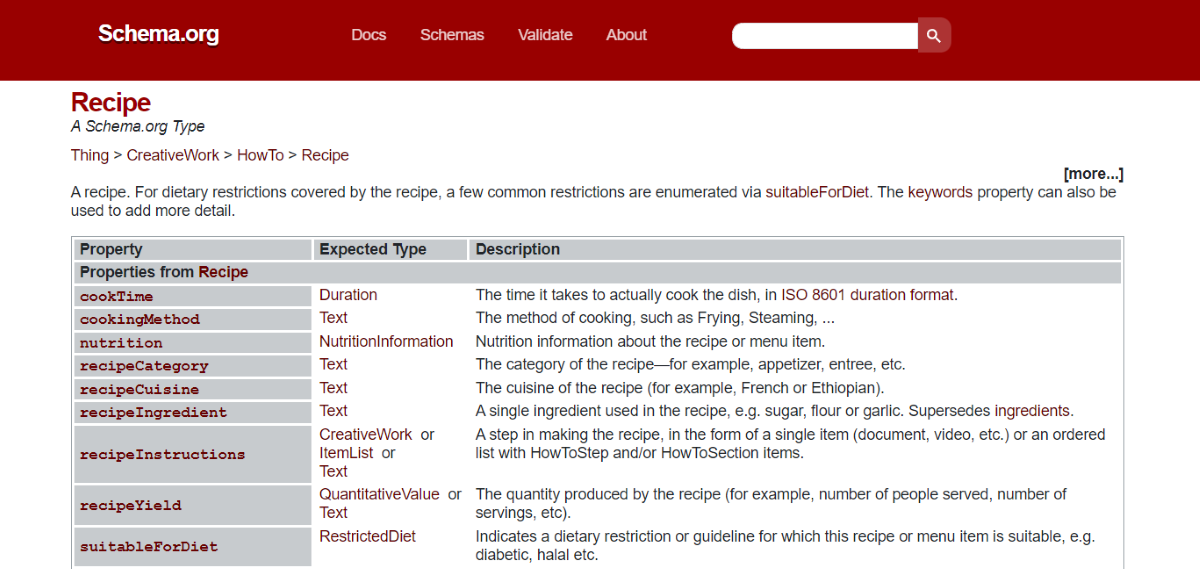Open Text type for recipeInstructions
This screenshot has height=569, width=1200.
coord(333,472)
